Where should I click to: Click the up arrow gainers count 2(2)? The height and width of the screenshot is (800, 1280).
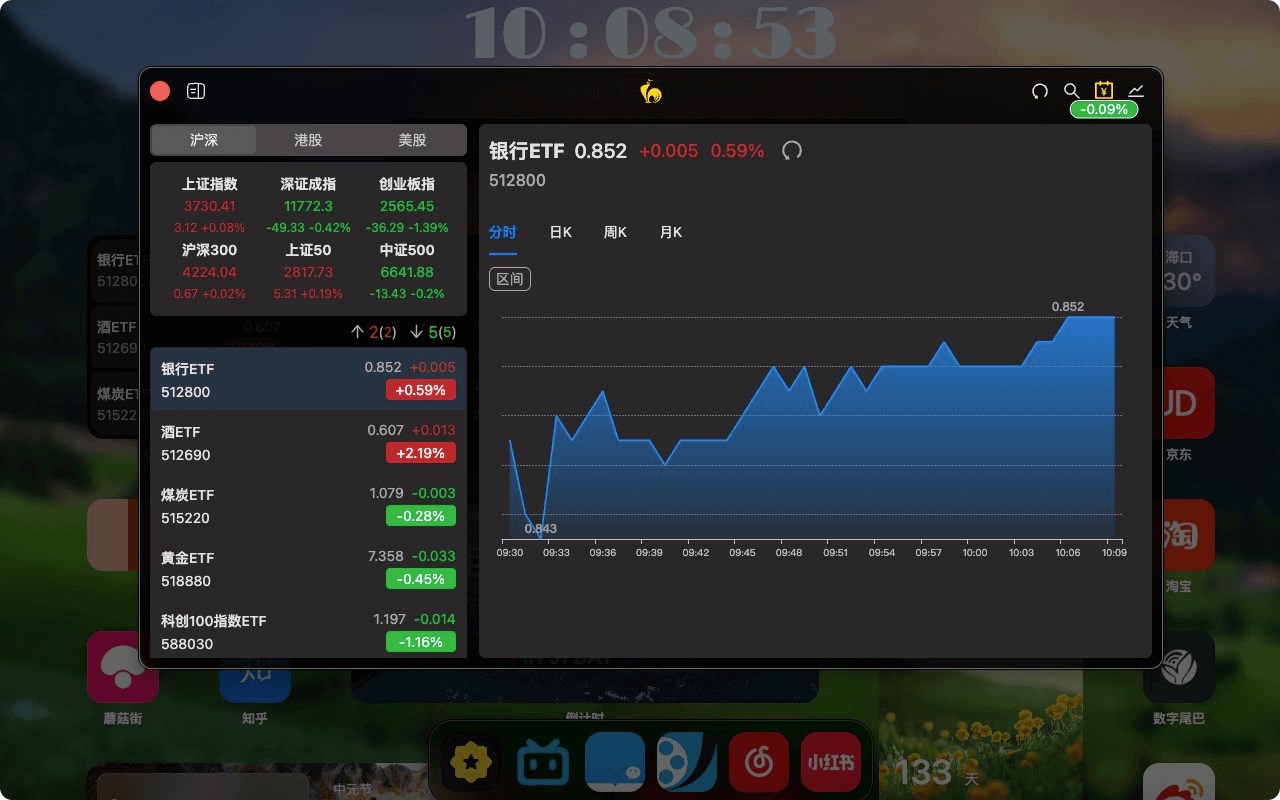(373, 332)
